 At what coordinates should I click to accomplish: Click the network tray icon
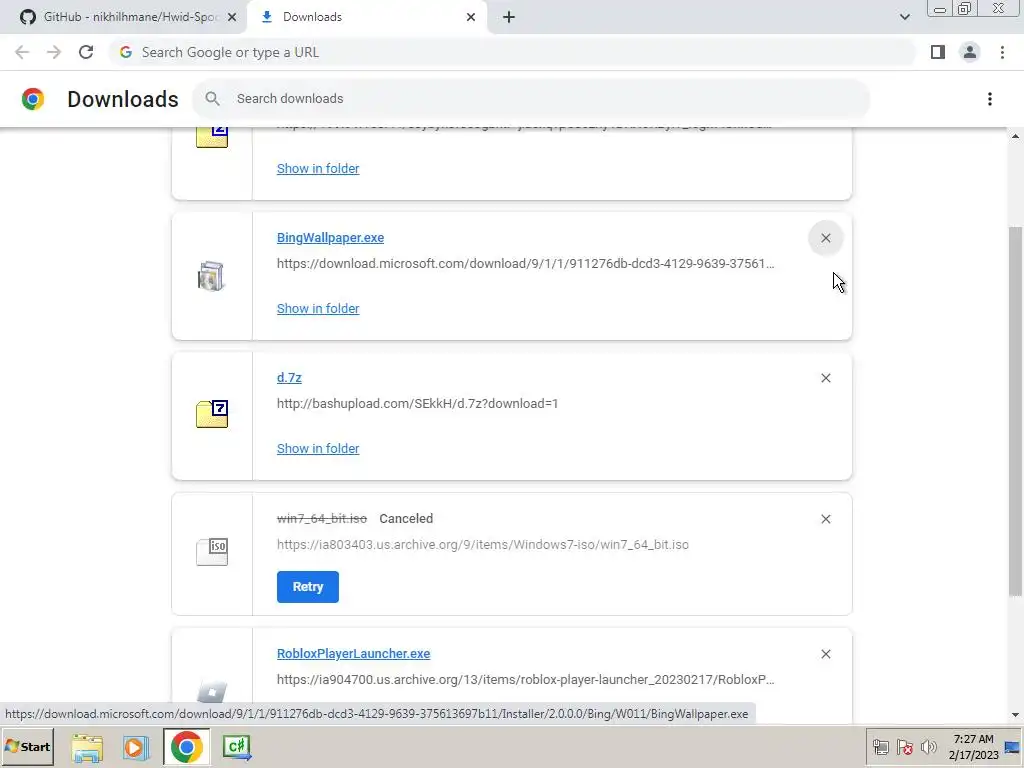coord(881,747)
